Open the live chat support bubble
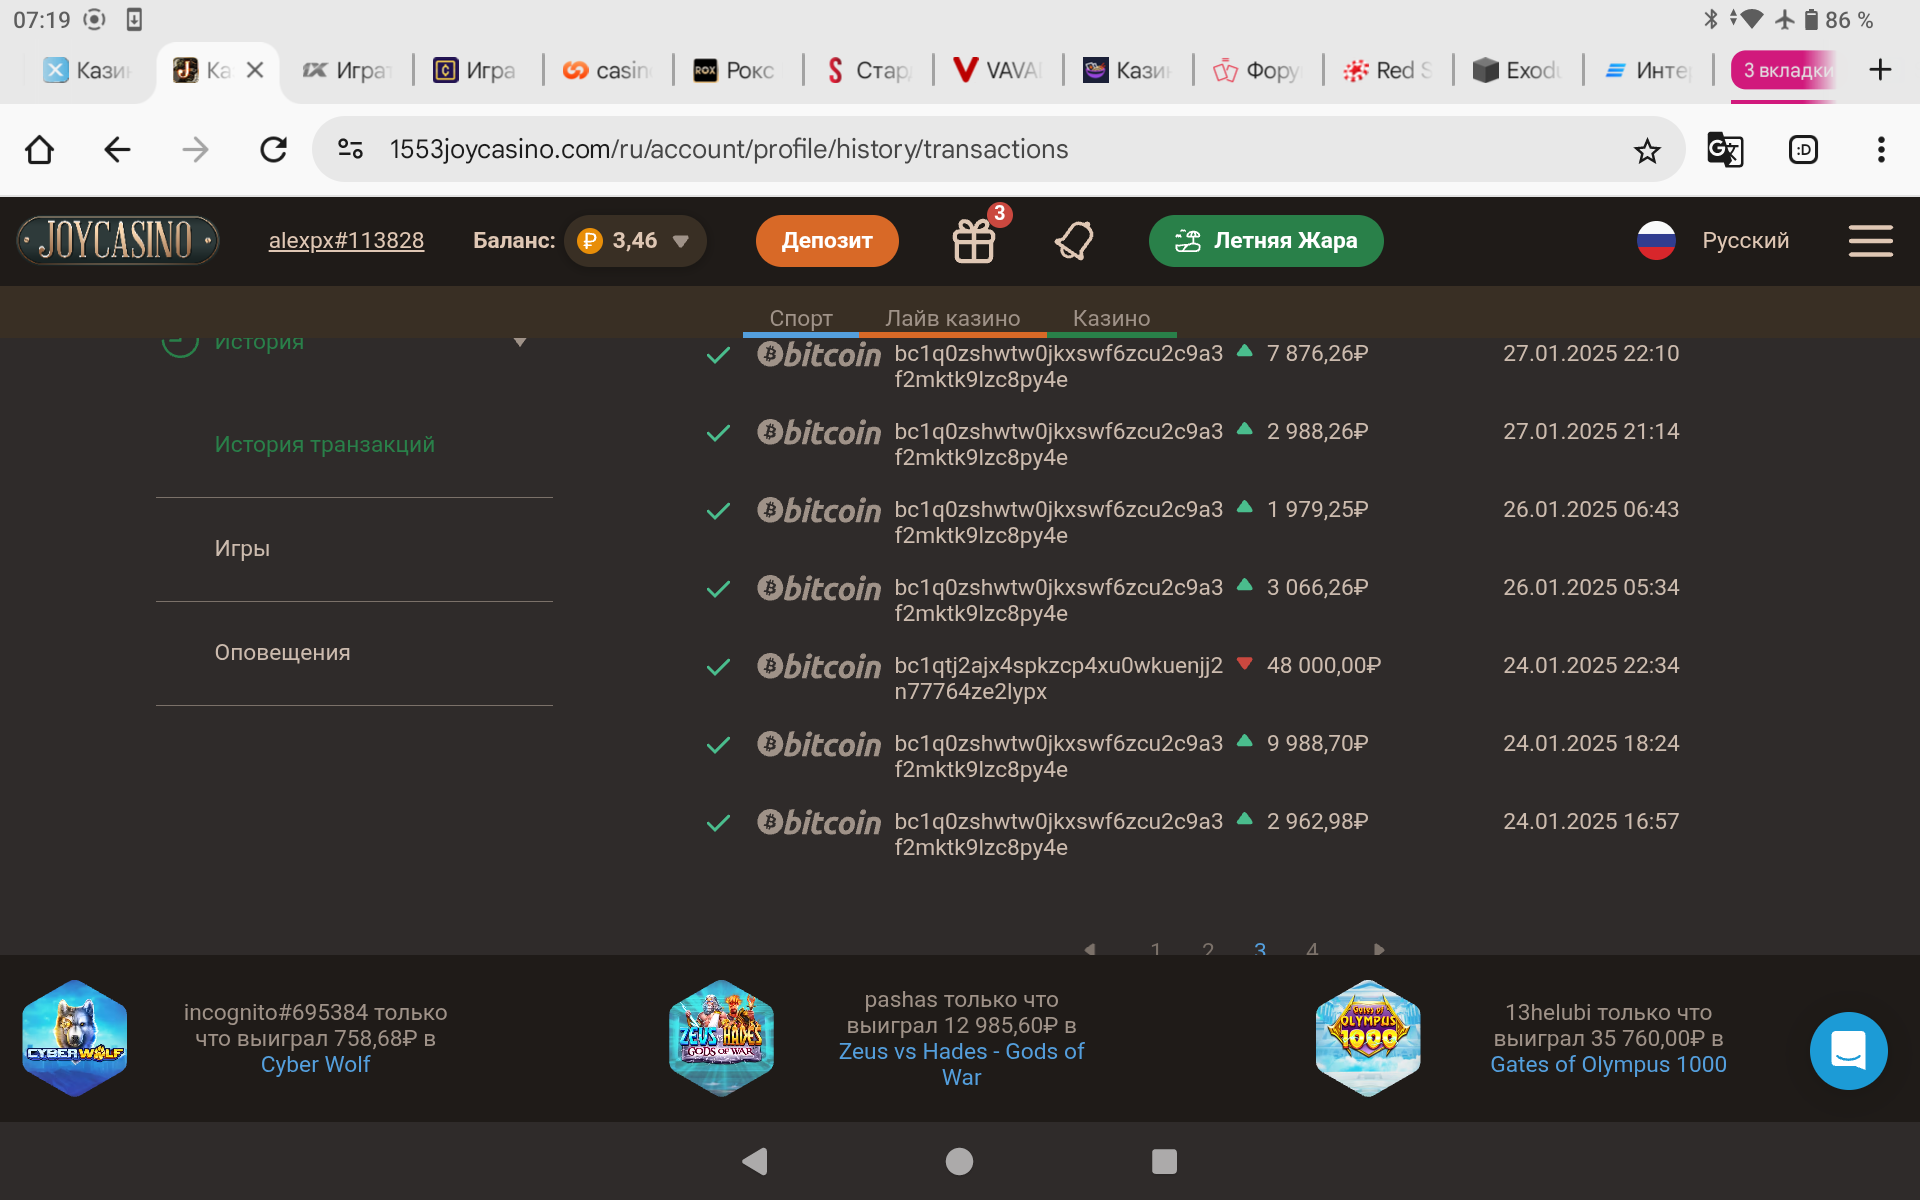The image size is (1920, 1200). 1848,1050
